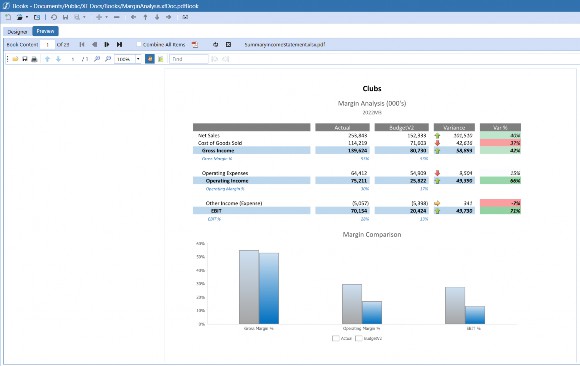Image resolution: width=580 pixels, height=366 pixels.
Task: Click the Book Content page number field
Action: click(x=47, y=45)
